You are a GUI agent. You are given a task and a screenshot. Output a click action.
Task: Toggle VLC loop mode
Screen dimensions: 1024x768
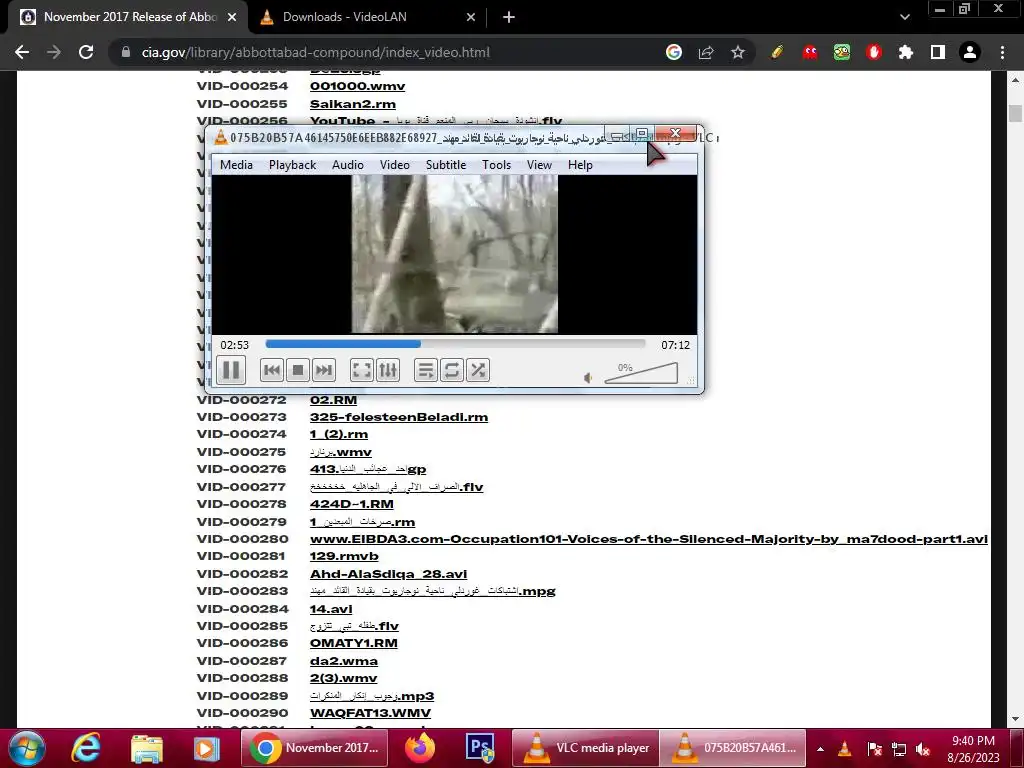pos(451,370)
